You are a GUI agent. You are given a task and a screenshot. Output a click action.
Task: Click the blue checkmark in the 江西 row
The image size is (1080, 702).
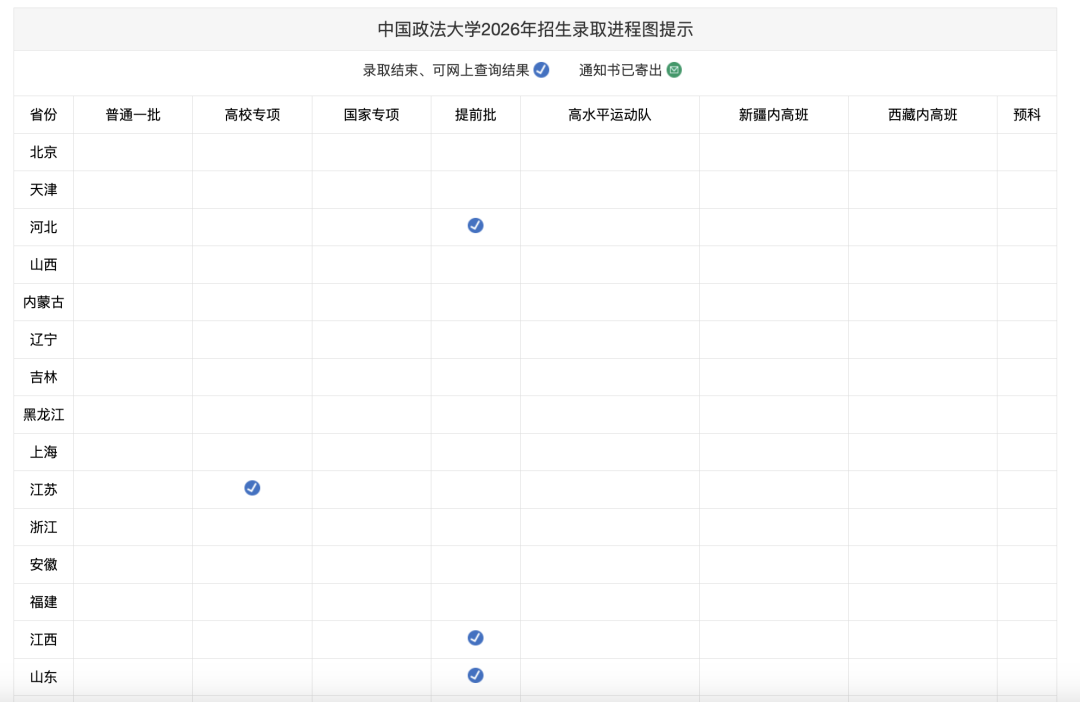(475, 638)
